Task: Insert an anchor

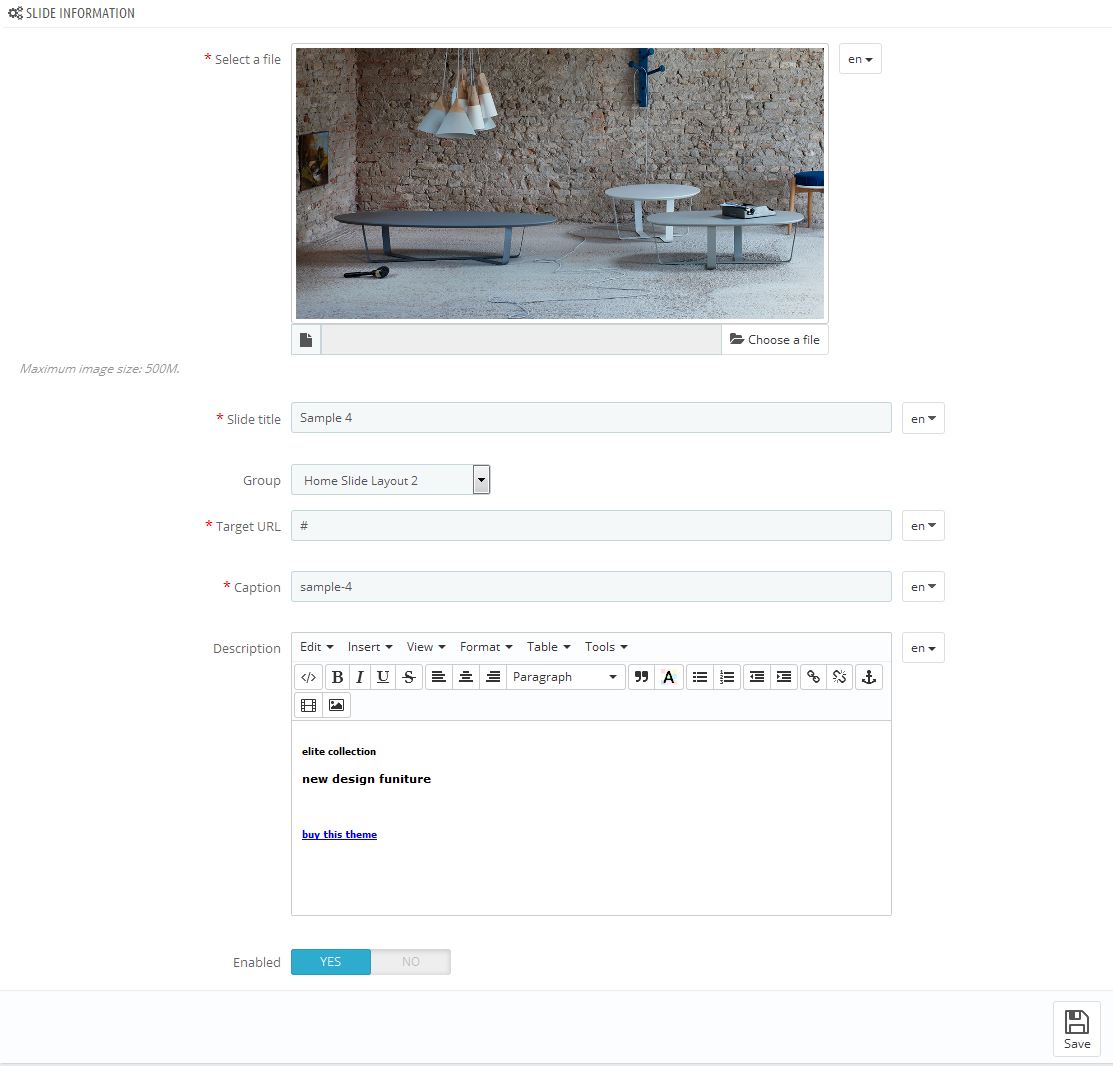Action: 869,677
